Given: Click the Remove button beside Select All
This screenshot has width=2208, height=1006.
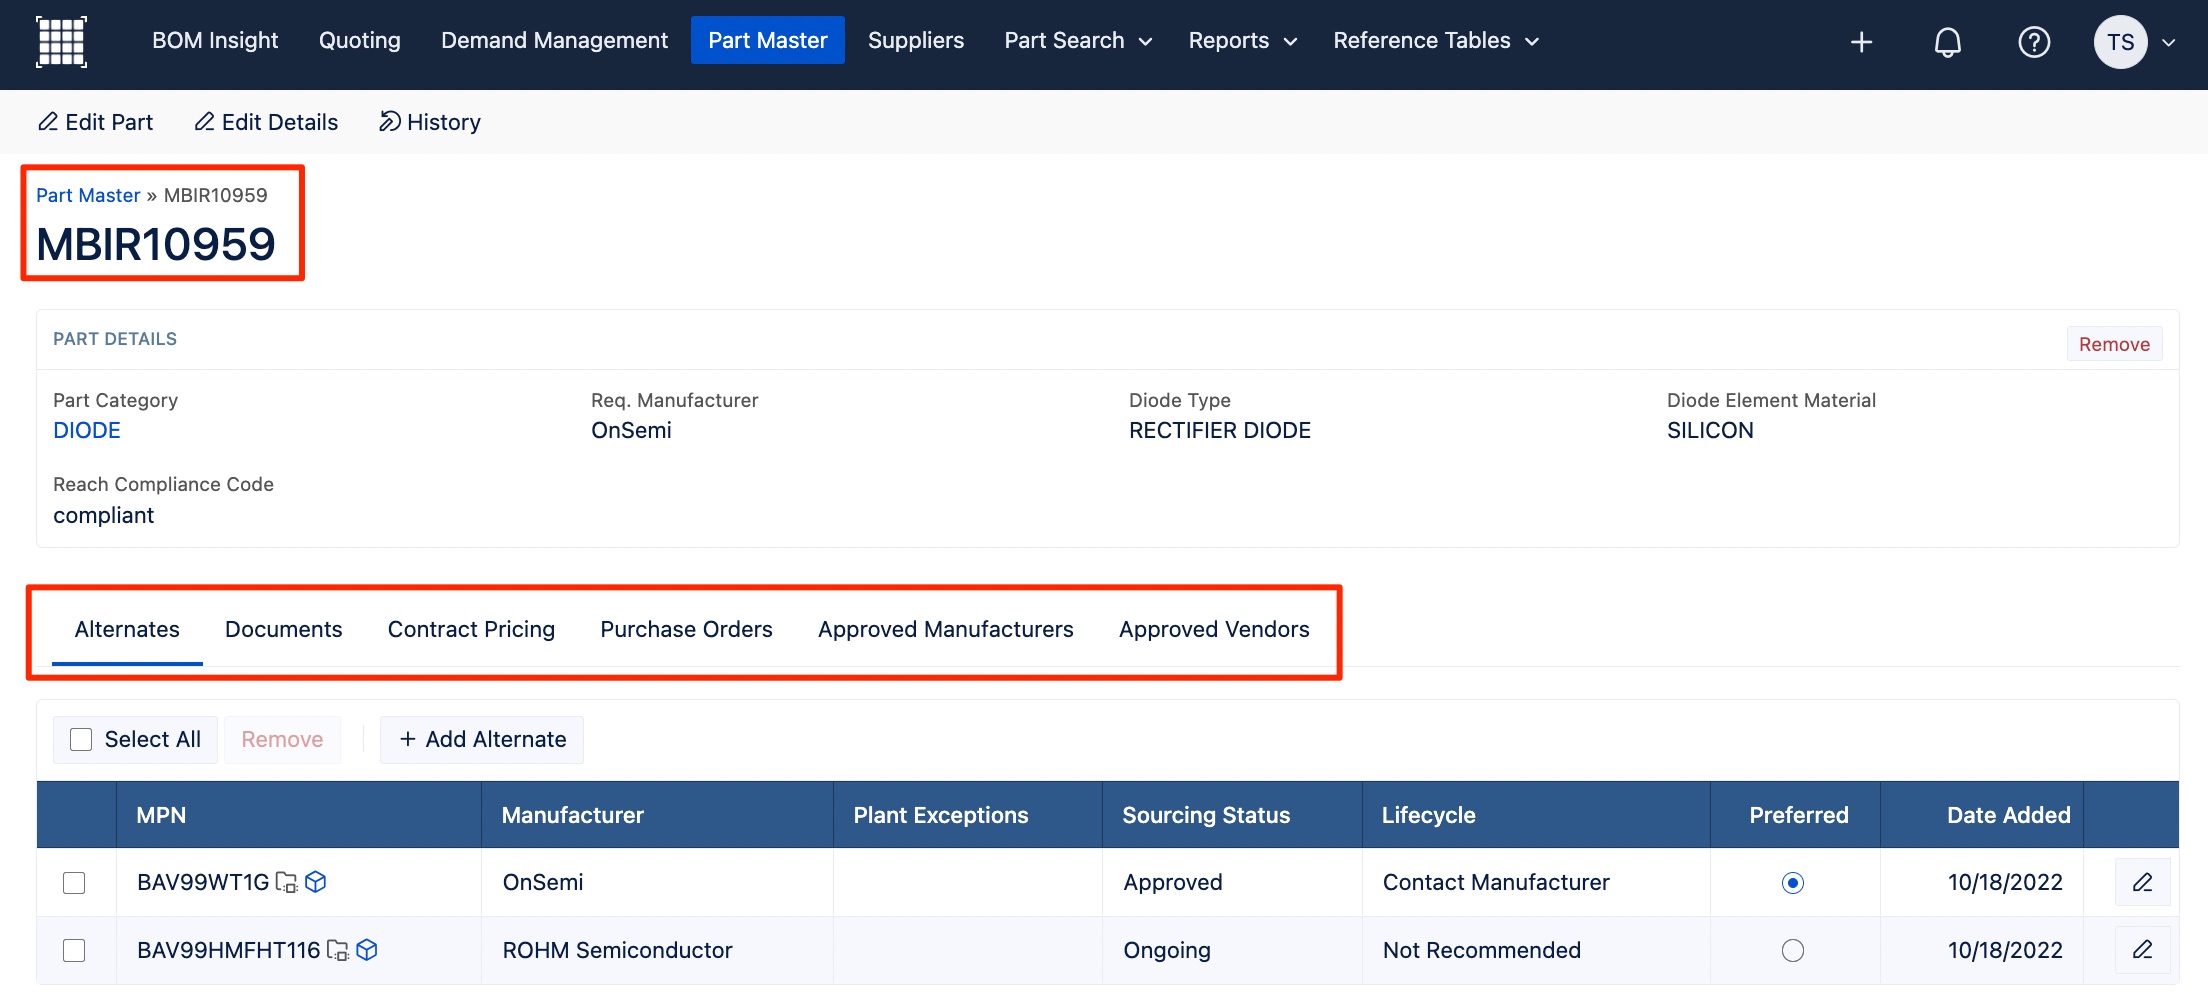Looking at the screenshot, I should pyautogui.click(x=282, y=739).
